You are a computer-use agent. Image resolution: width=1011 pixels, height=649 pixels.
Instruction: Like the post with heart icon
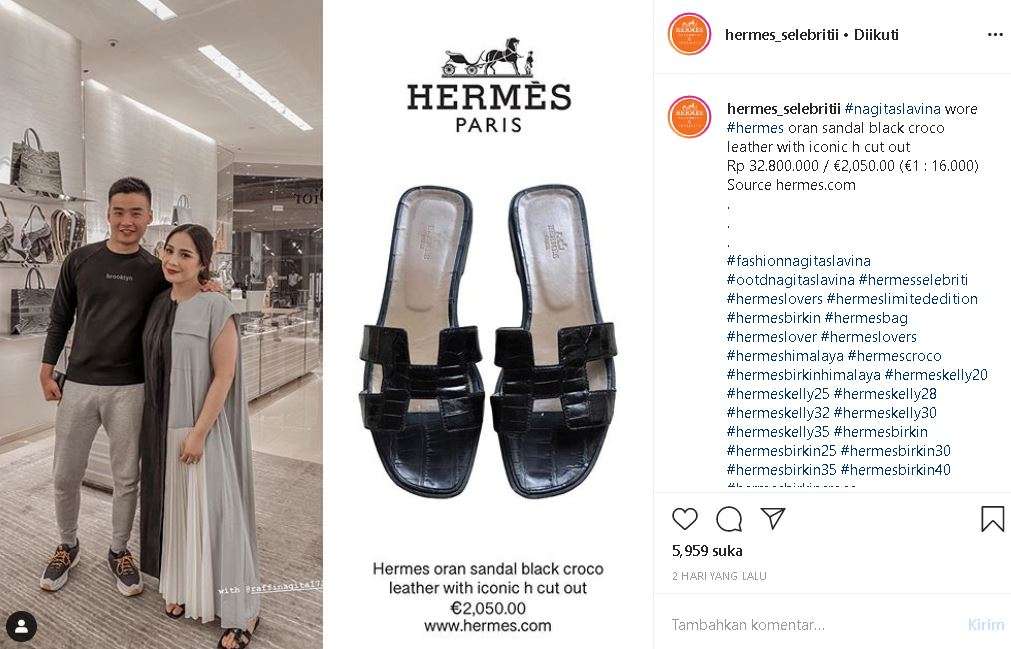tap(685, 519)
